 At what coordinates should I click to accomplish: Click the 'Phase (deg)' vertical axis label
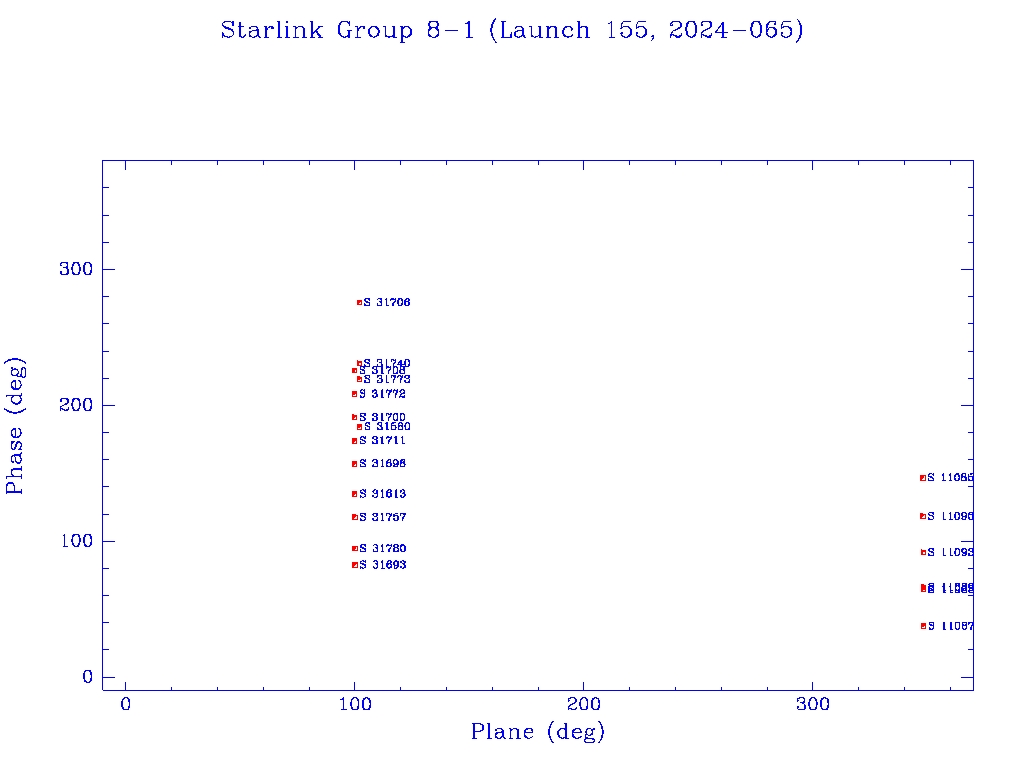tap(14, 426)
